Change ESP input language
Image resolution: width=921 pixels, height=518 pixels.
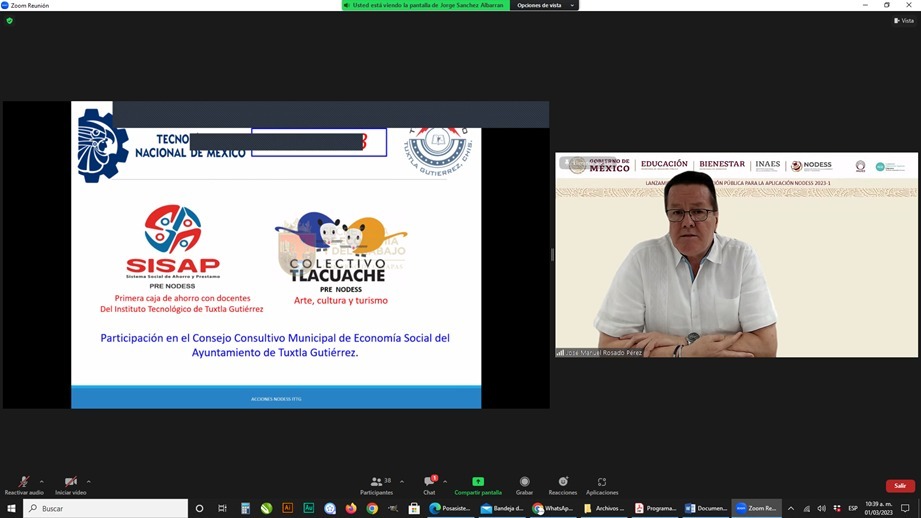(852, 508)
